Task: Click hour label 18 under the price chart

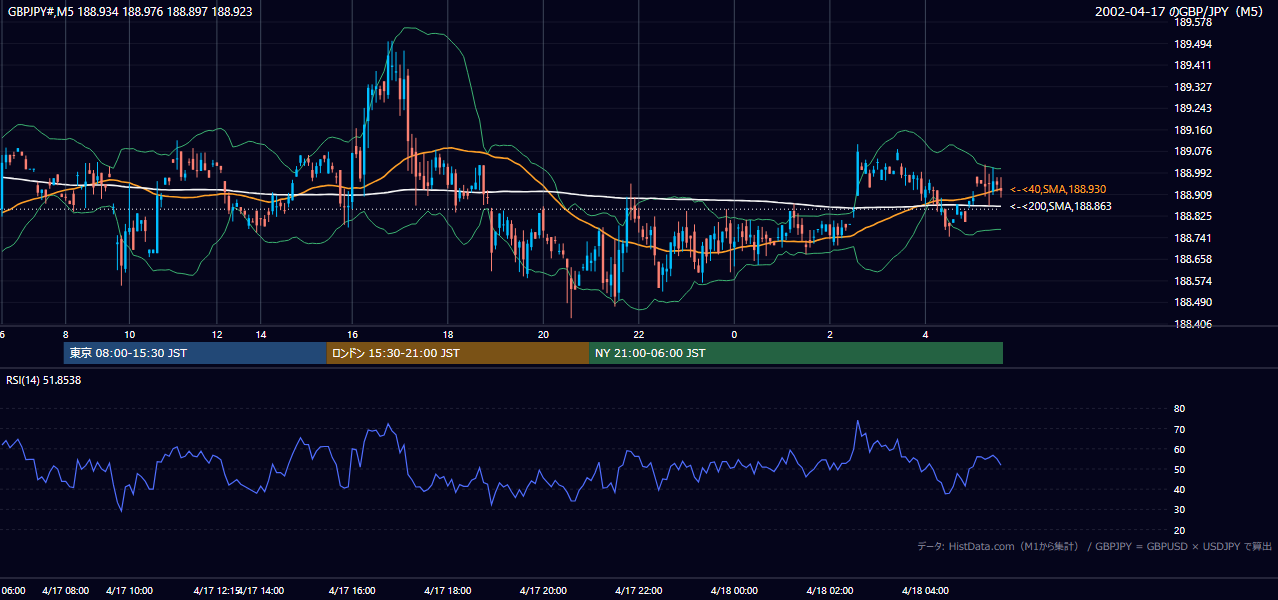Action: point(448,334)
